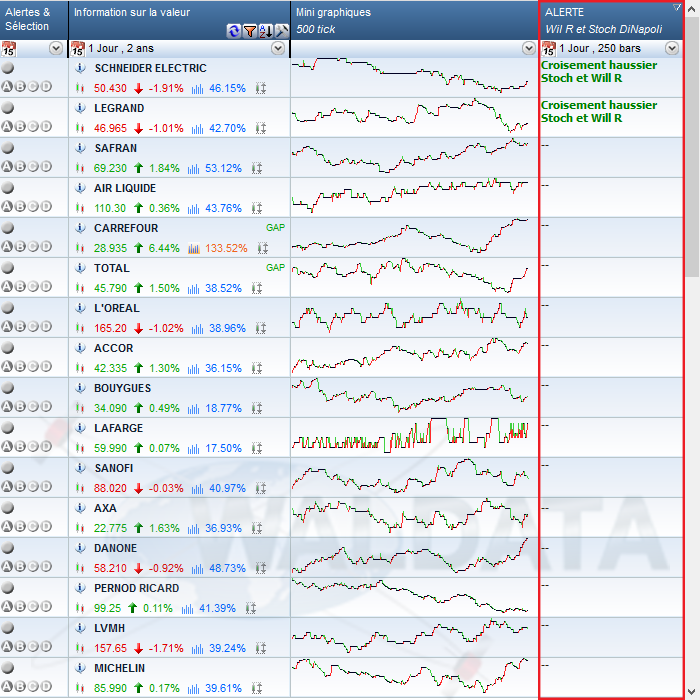Click BOUYGUES volume value 18.77%
This screenshot has height=700, width=700.
pos(223,408)
